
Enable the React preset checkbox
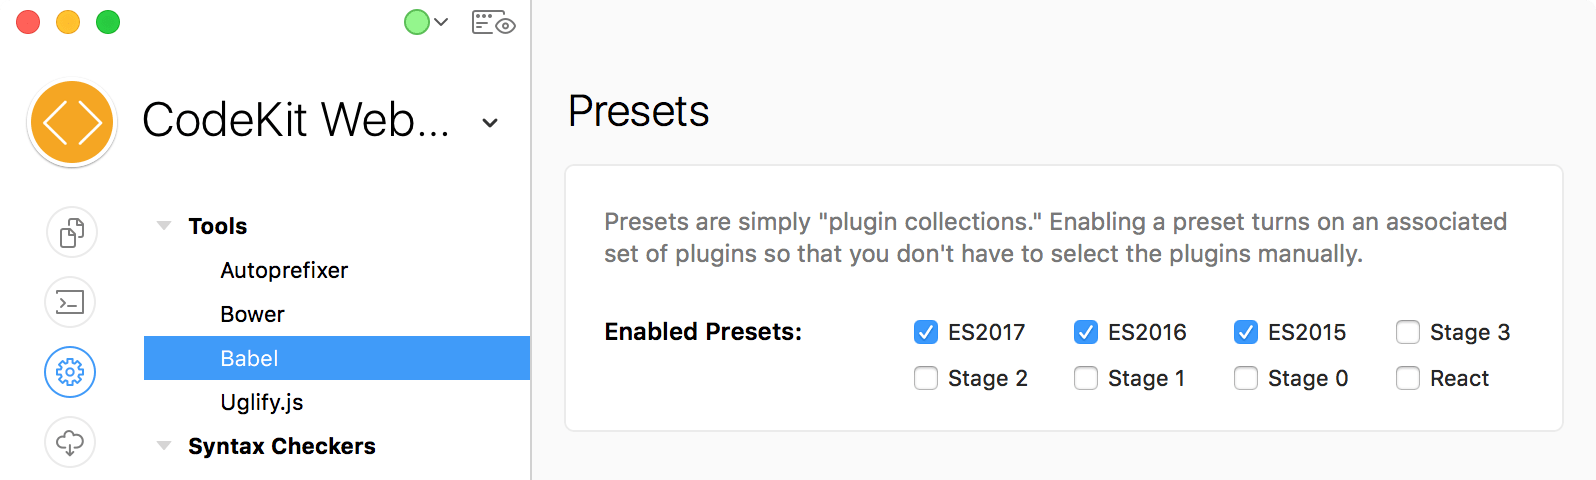(x=1408, y=378)
